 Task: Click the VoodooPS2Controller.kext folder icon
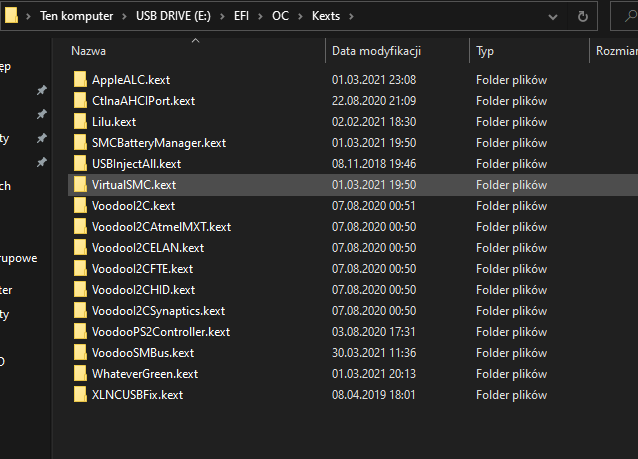[x=80, y=332]
